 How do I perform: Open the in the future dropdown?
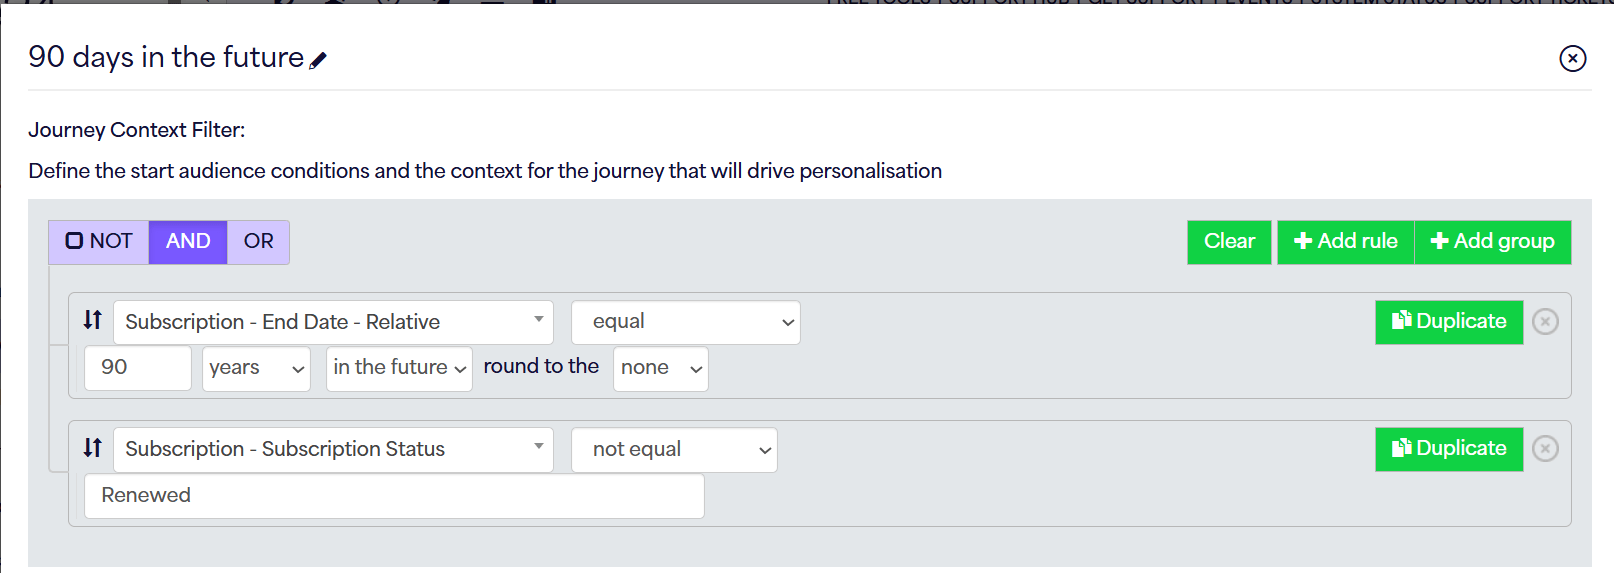pyautogui.click(x=399, y=368)
